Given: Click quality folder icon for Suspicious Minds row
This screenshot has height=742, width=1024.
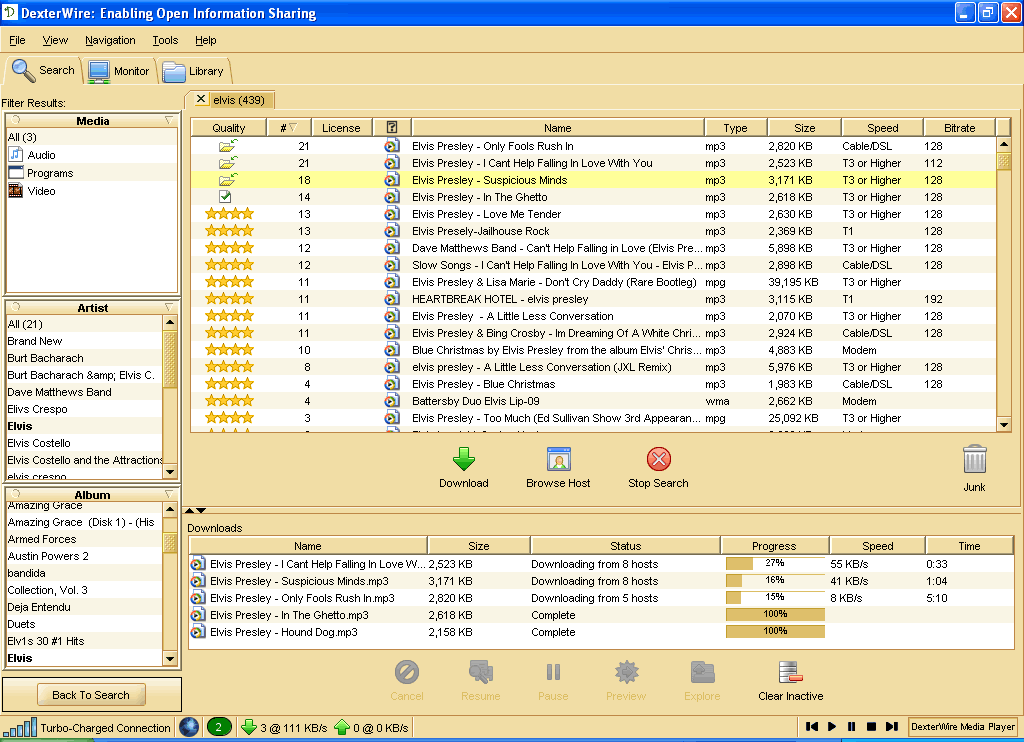Looking at the screenshot, I should pos(228,180).
